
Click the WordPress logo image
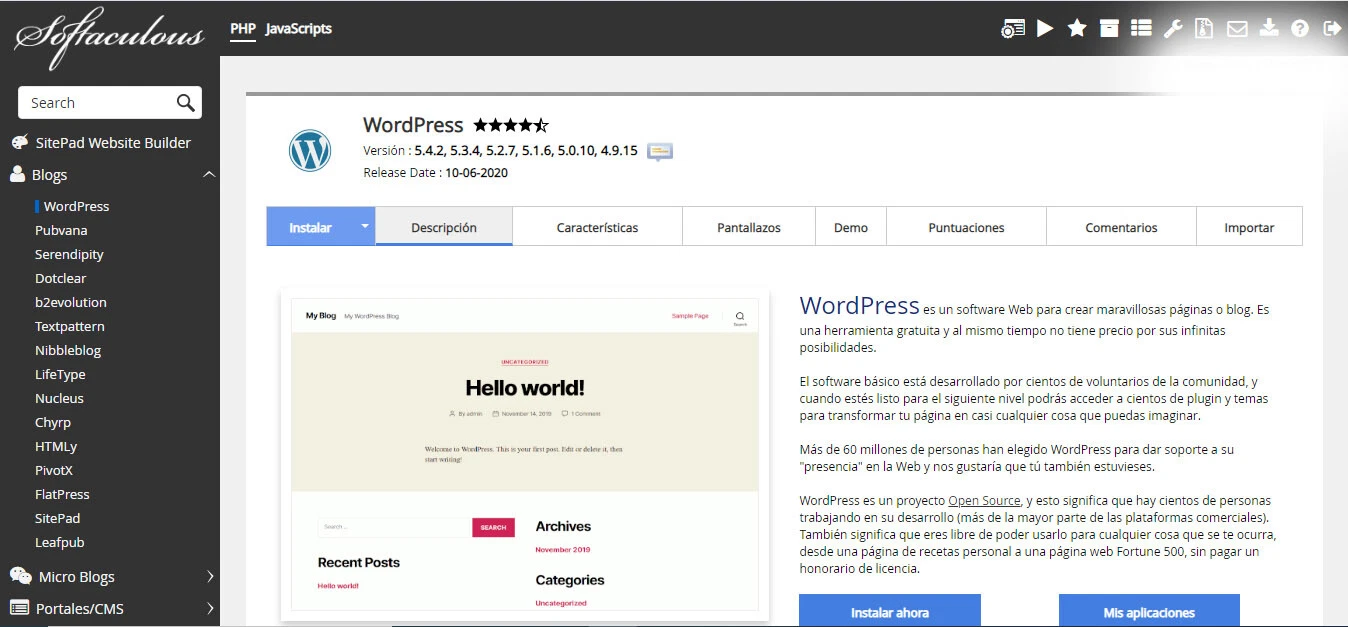[310, 151]
